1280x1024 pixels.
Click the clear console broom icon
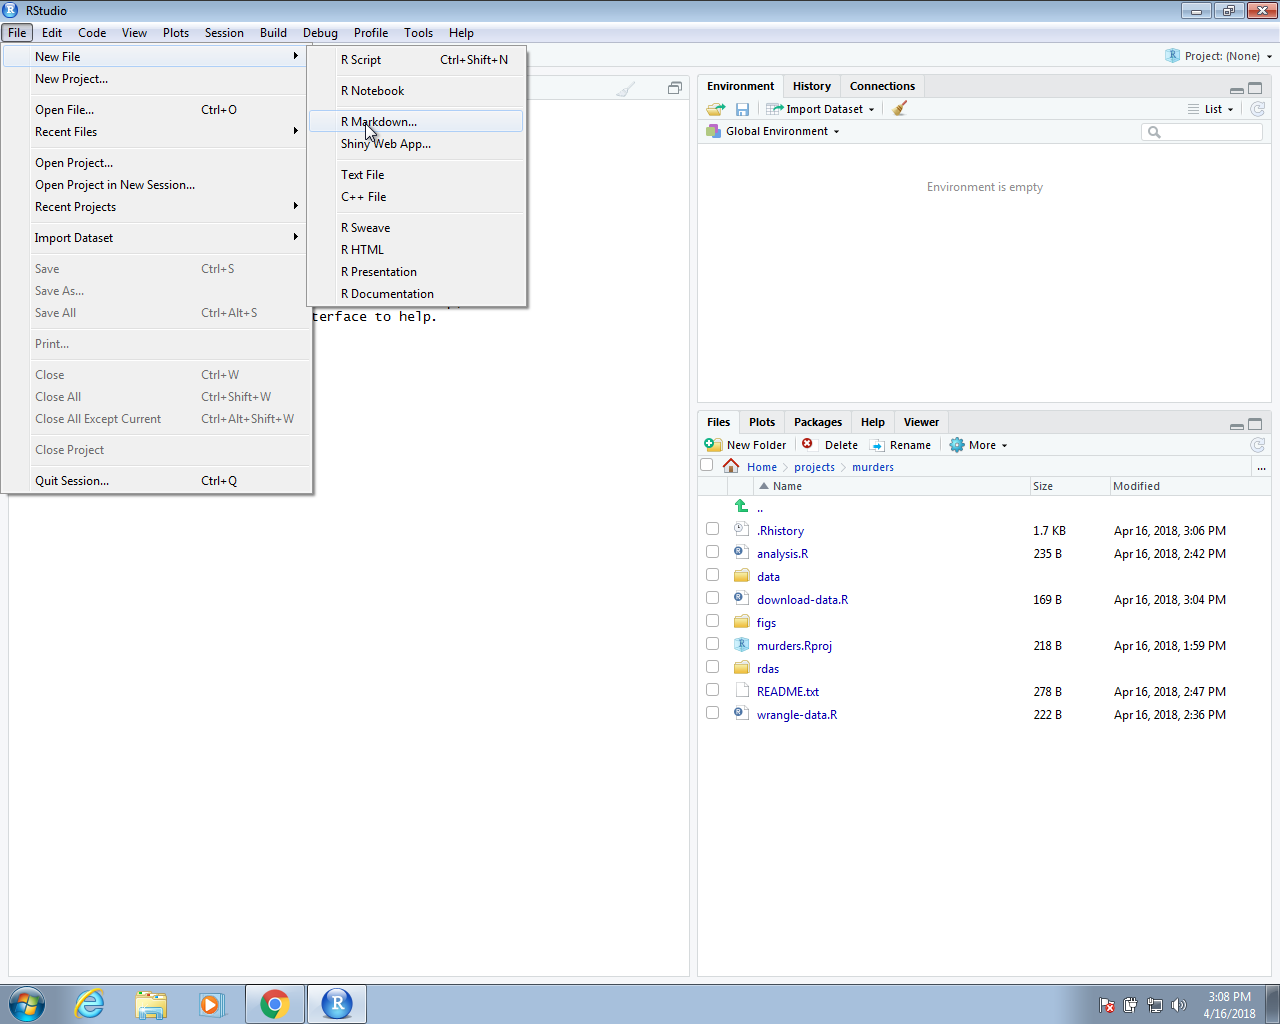click(x=626, y=89)
